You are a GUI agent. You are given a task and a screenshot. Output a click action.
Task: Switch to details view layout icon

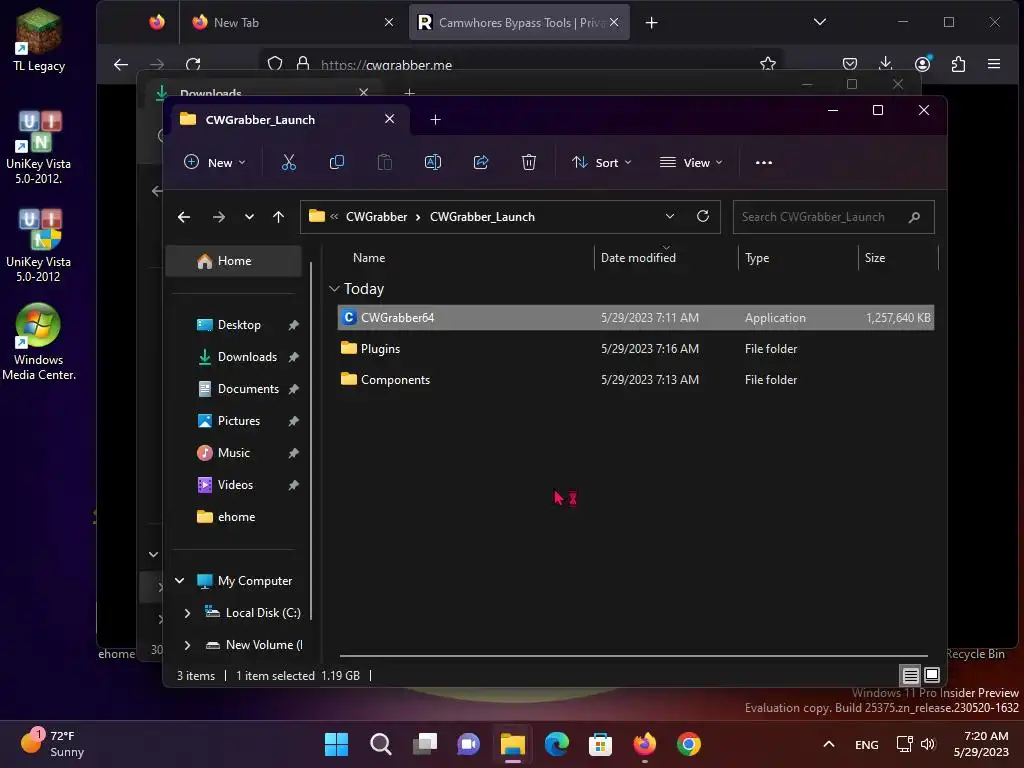(910, 675)
